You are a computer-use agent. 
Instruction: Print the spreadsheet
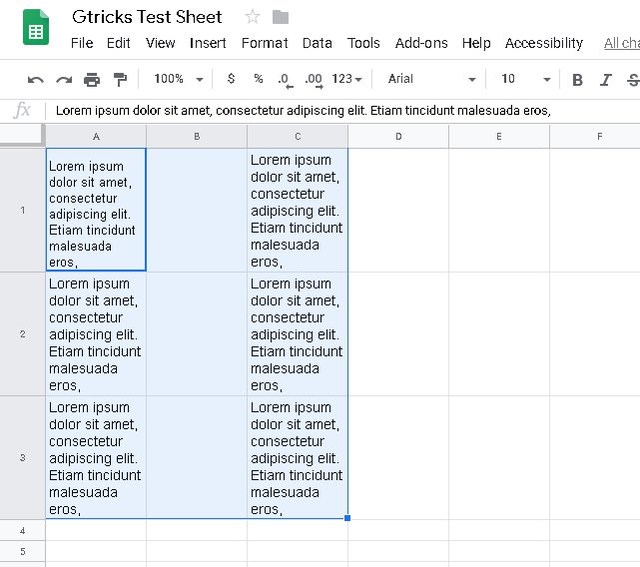tap(92, 79)
